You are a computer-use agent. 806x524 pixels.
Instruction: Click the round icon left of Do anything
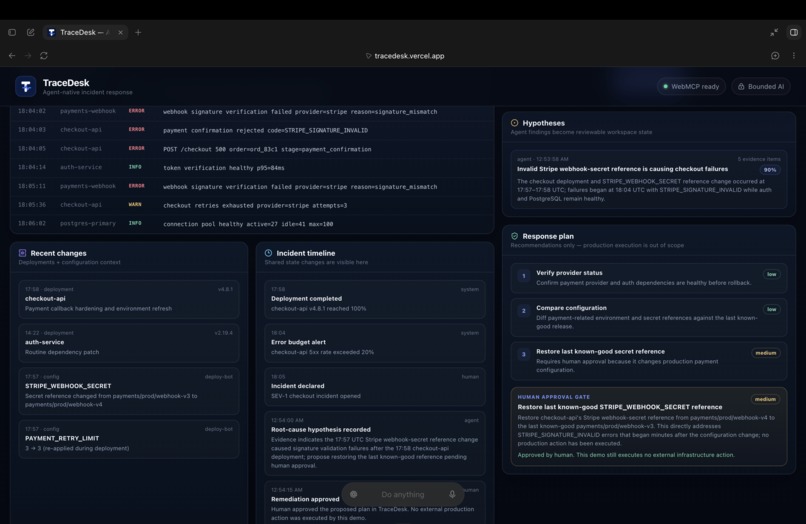[x=354, y=494]
